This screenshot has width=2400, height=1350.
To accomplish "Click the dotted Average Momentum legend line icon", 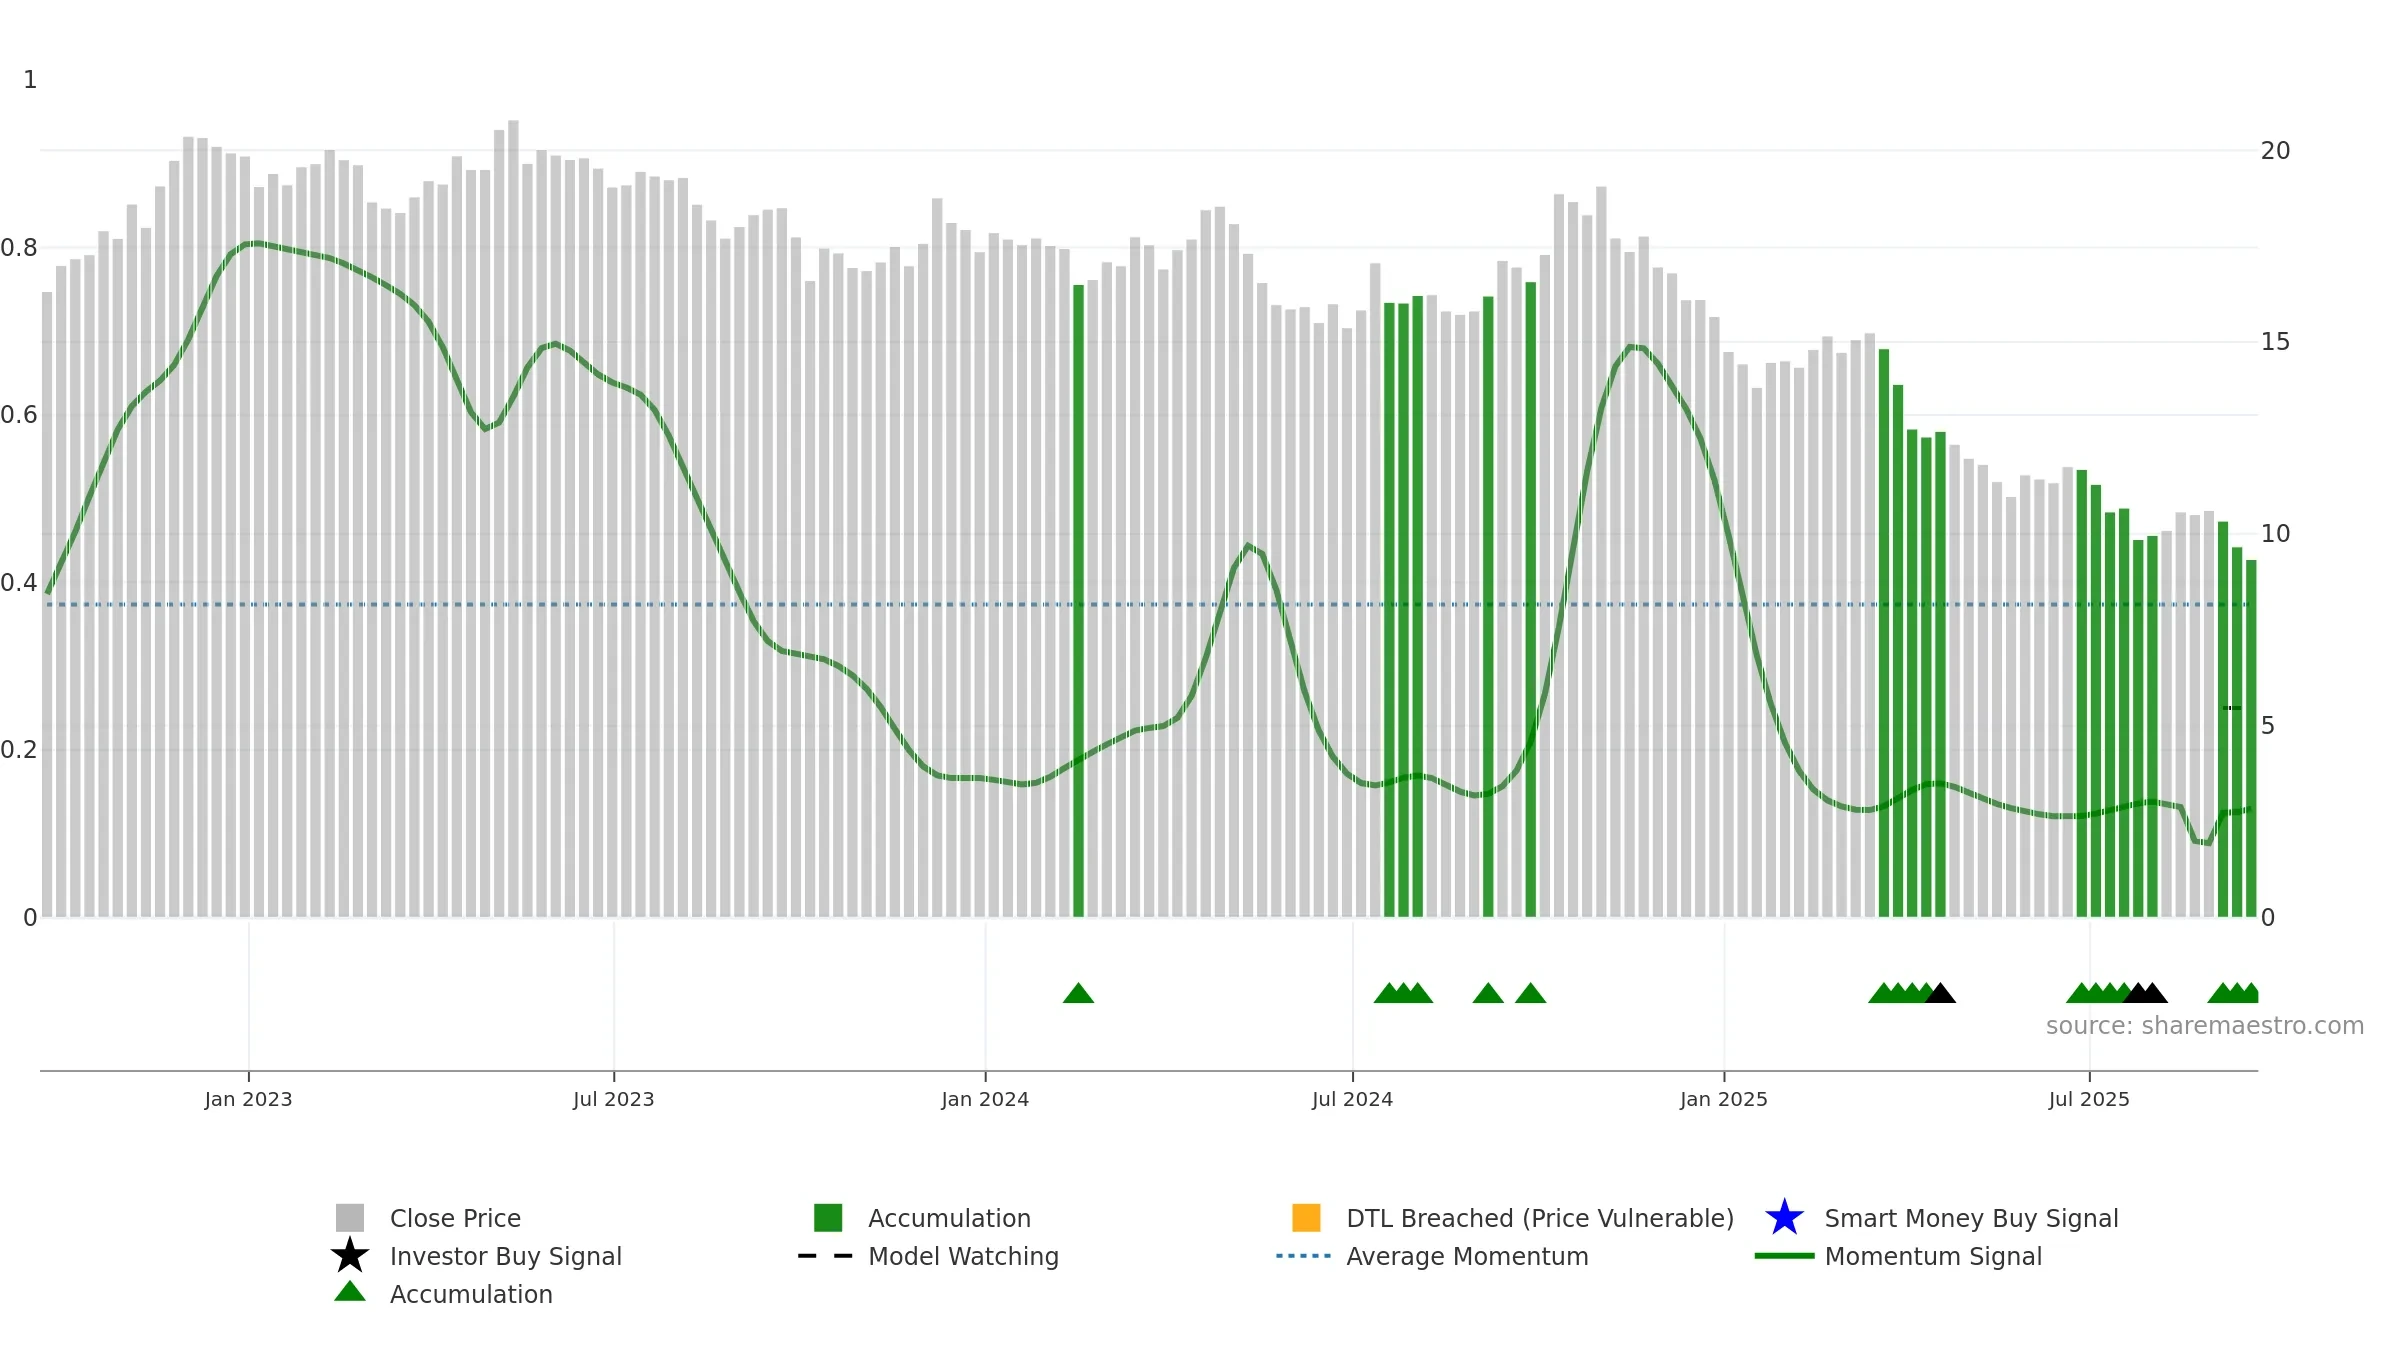I will coord(1304,1256).
